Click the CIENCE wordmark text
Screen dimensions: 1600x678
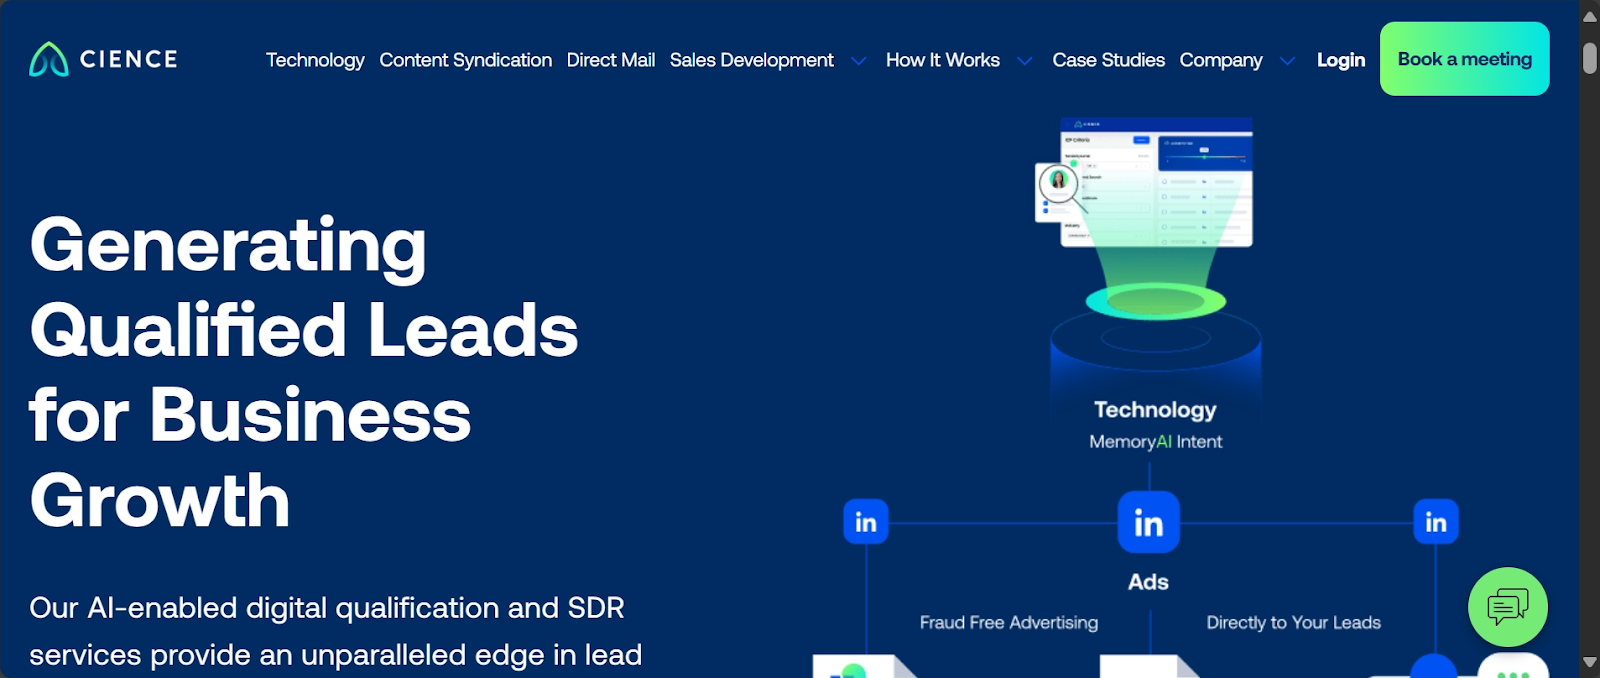pos(129,60)
